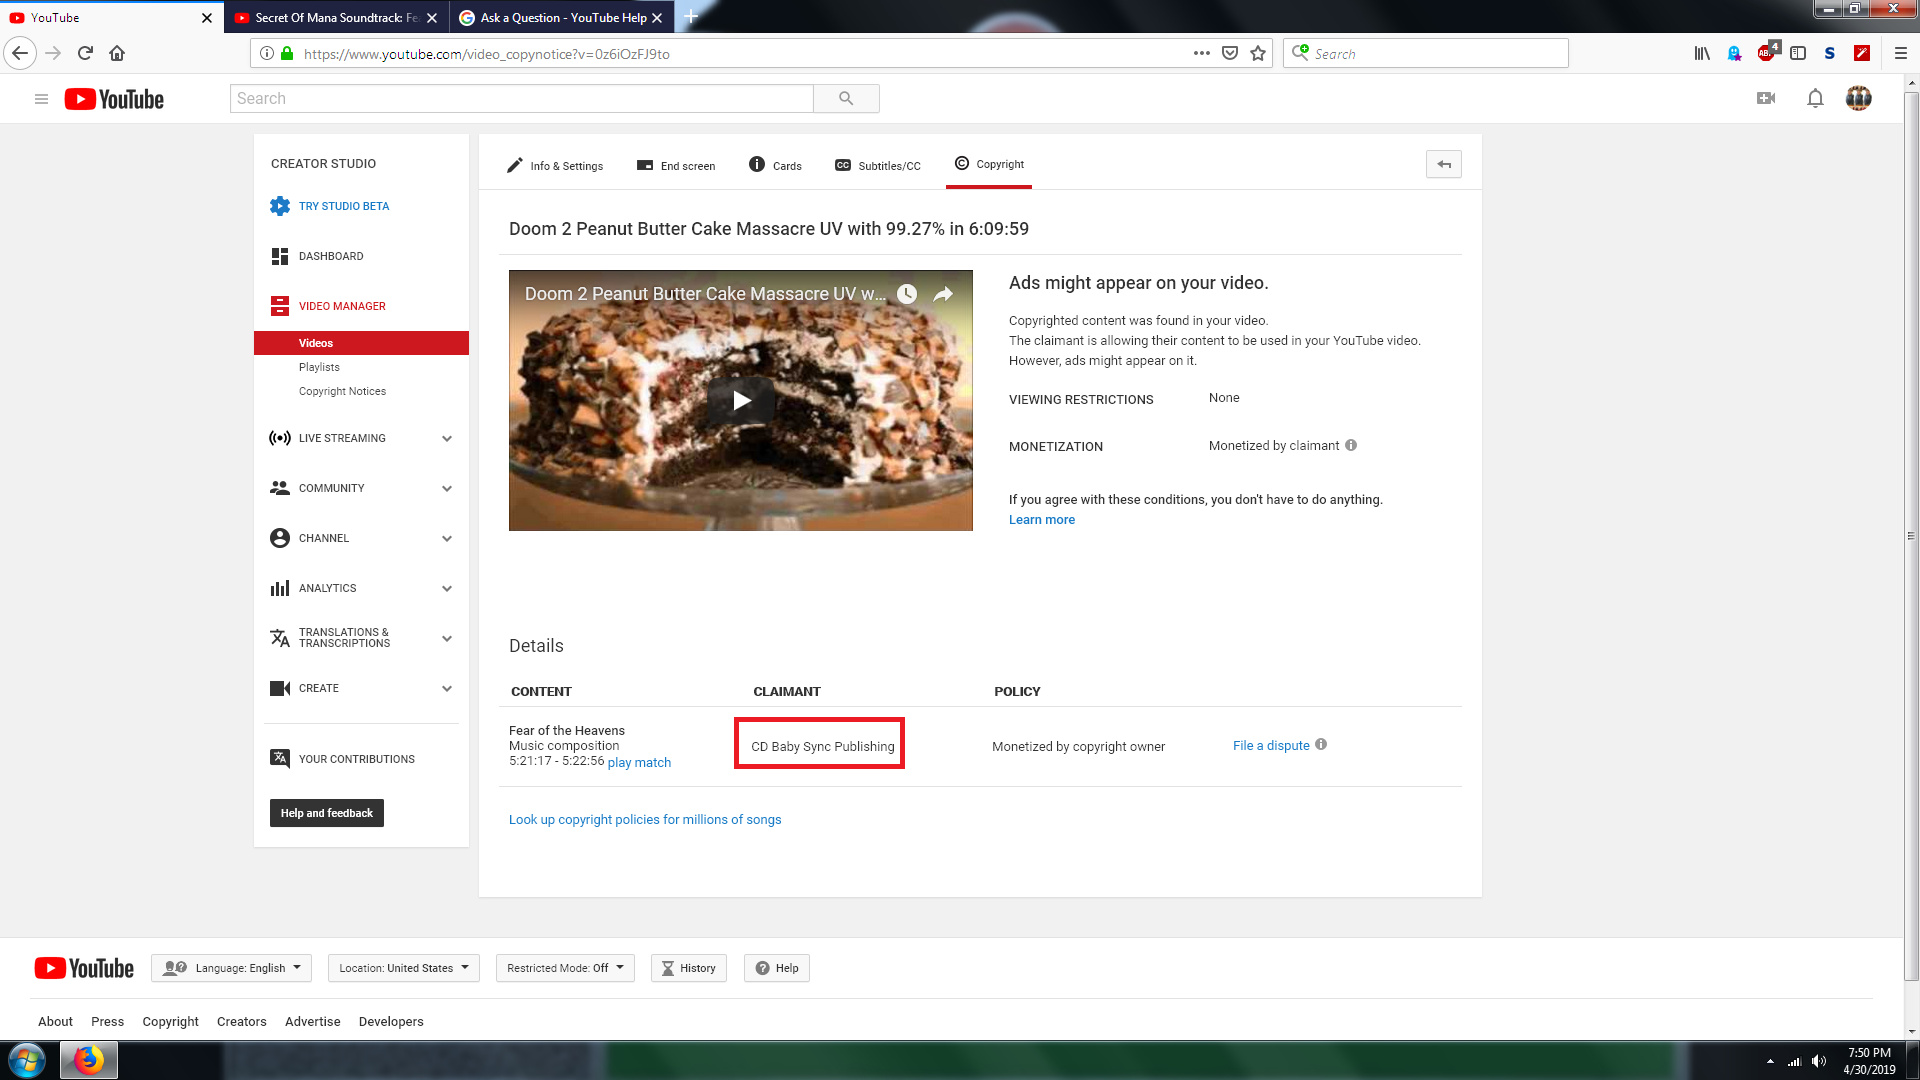Click play match for Fear of the Heavens
This screenshot has width=1920, height=1080.
(638, 762)
